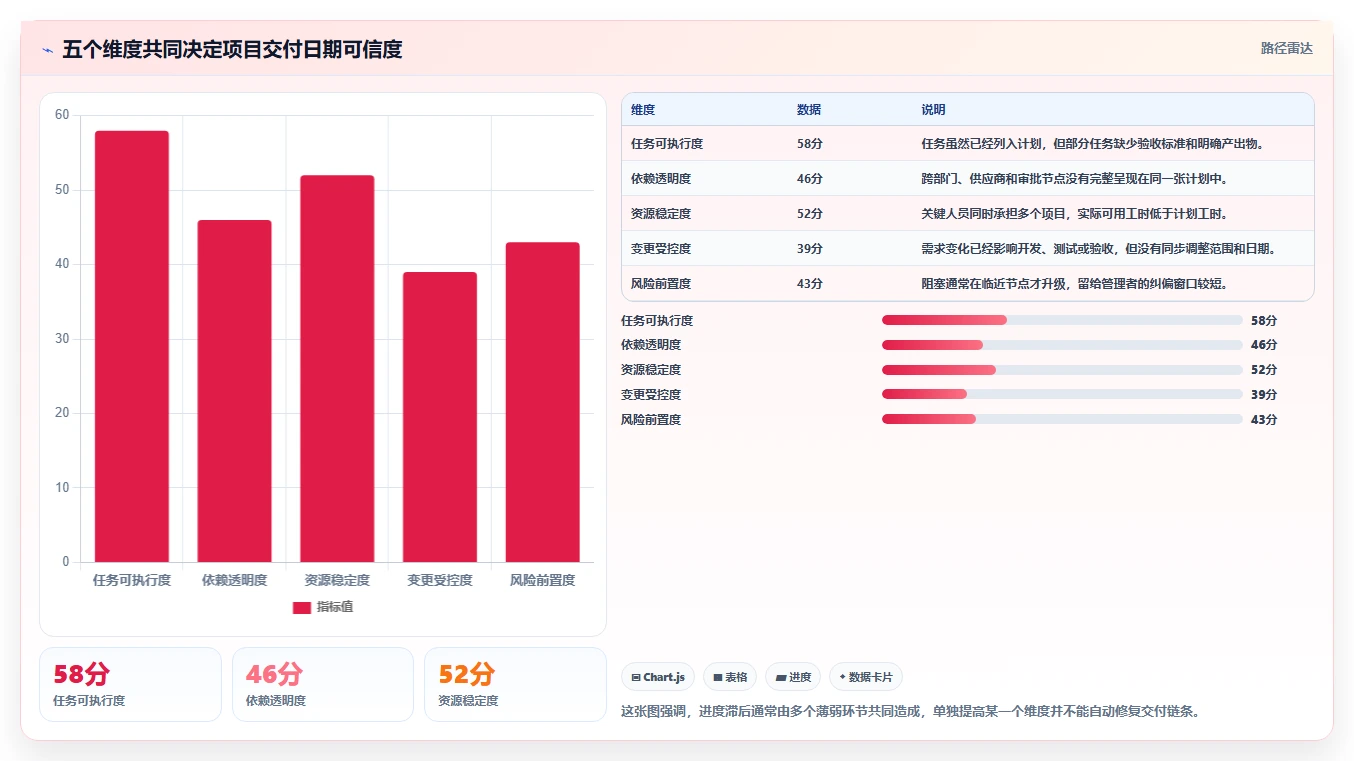This screenshot has height=761, width=1354.
Task: Select the 依赖透明度 table row cell
Action: click(x=661, y=179)
